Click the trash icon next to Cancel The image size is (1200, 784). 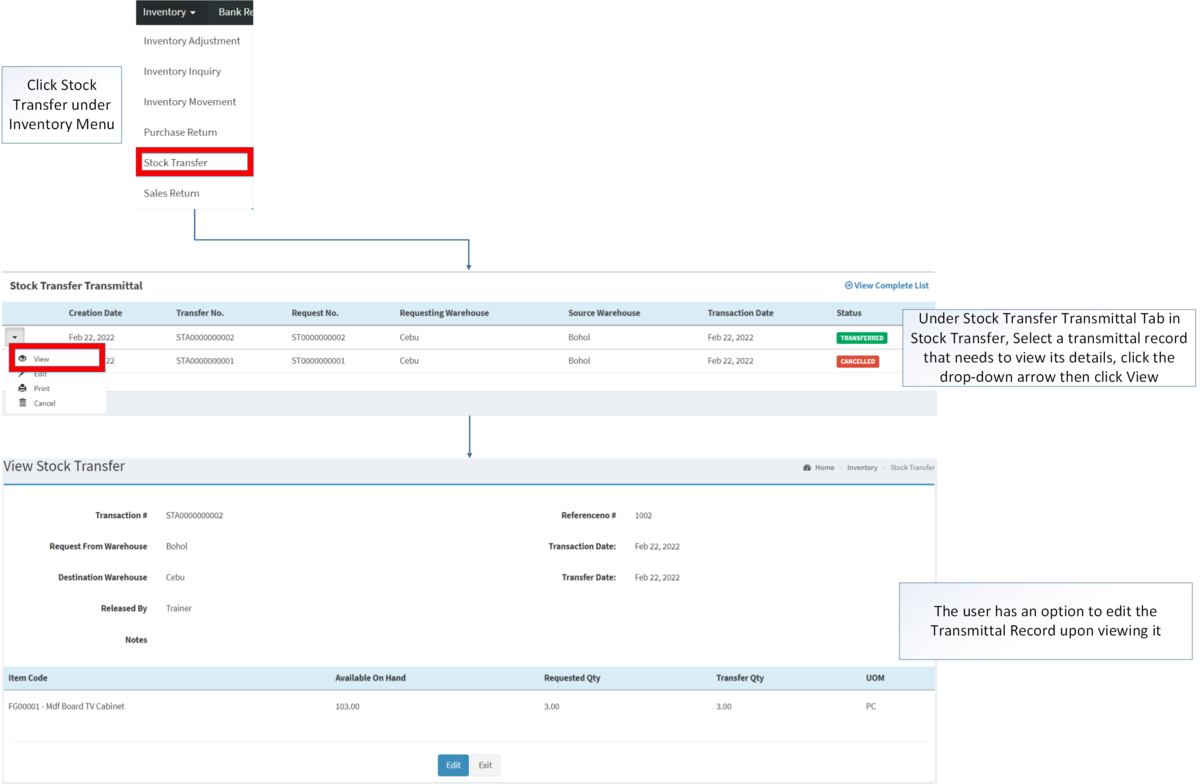[x=22, y=403]
